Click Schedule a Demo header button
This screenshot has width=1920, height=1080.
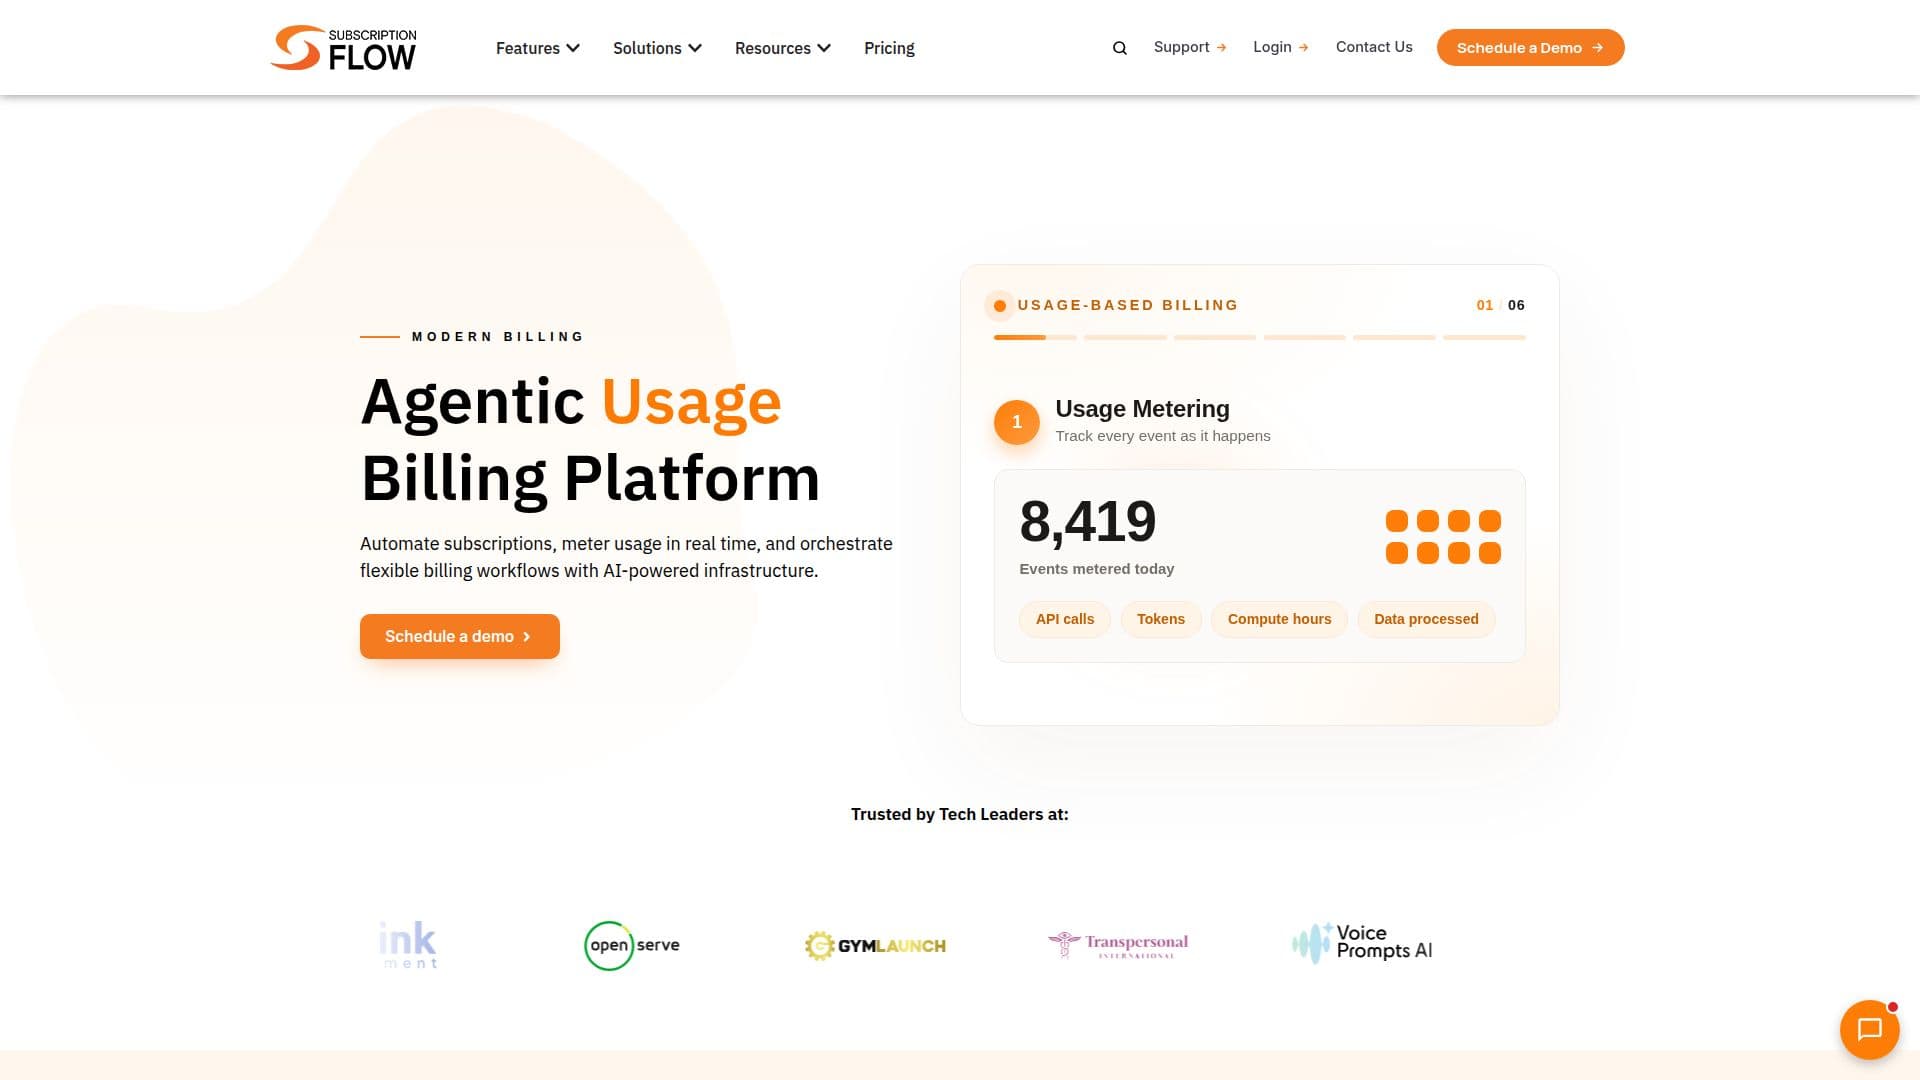[x=1530, y=48]
